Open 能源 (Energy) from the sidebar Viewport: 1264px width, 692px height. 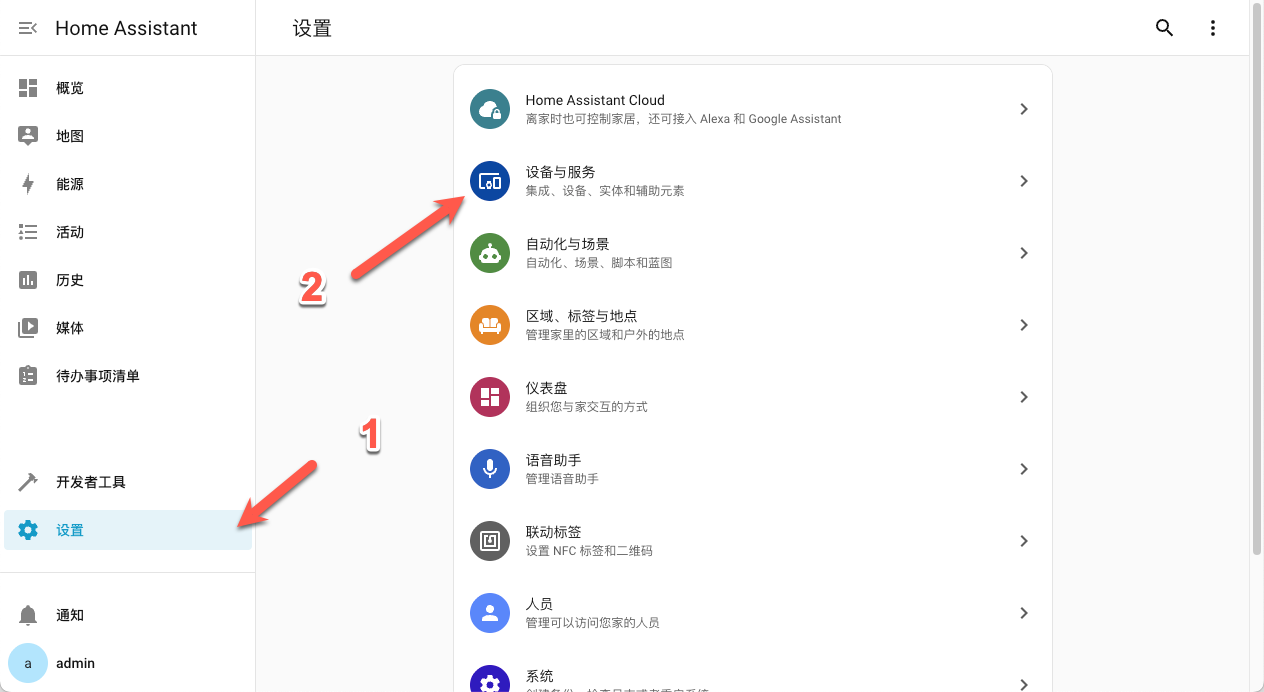tap(28, 183)
